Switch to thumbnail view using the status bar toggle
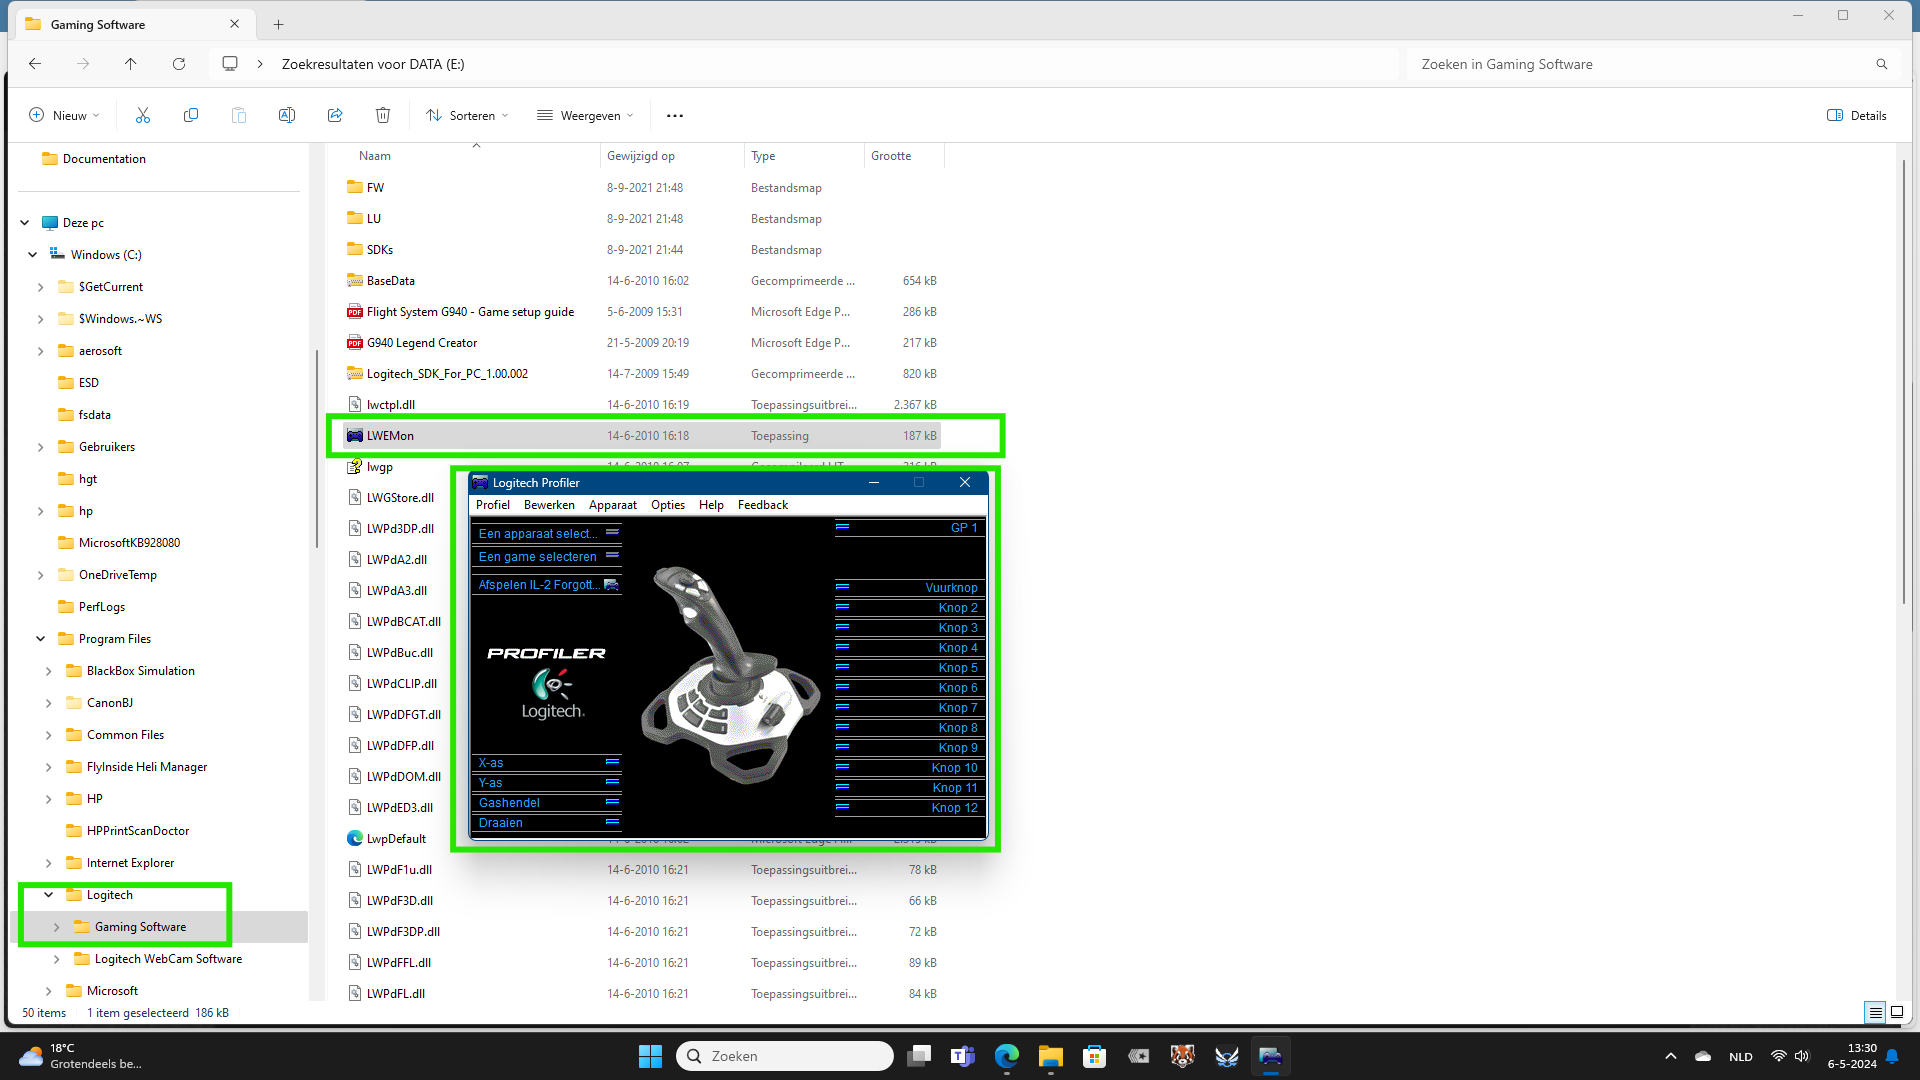1920x1080 pixels. (x=1897, y=1012)
